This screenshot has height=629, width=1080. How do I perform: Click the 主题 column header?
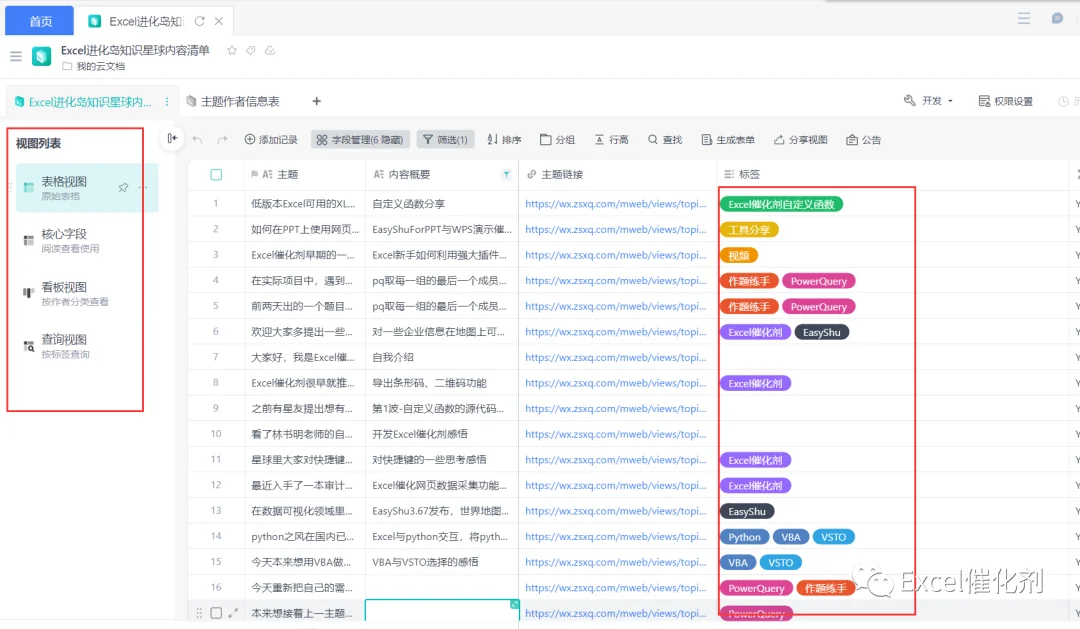coord(304,174)
